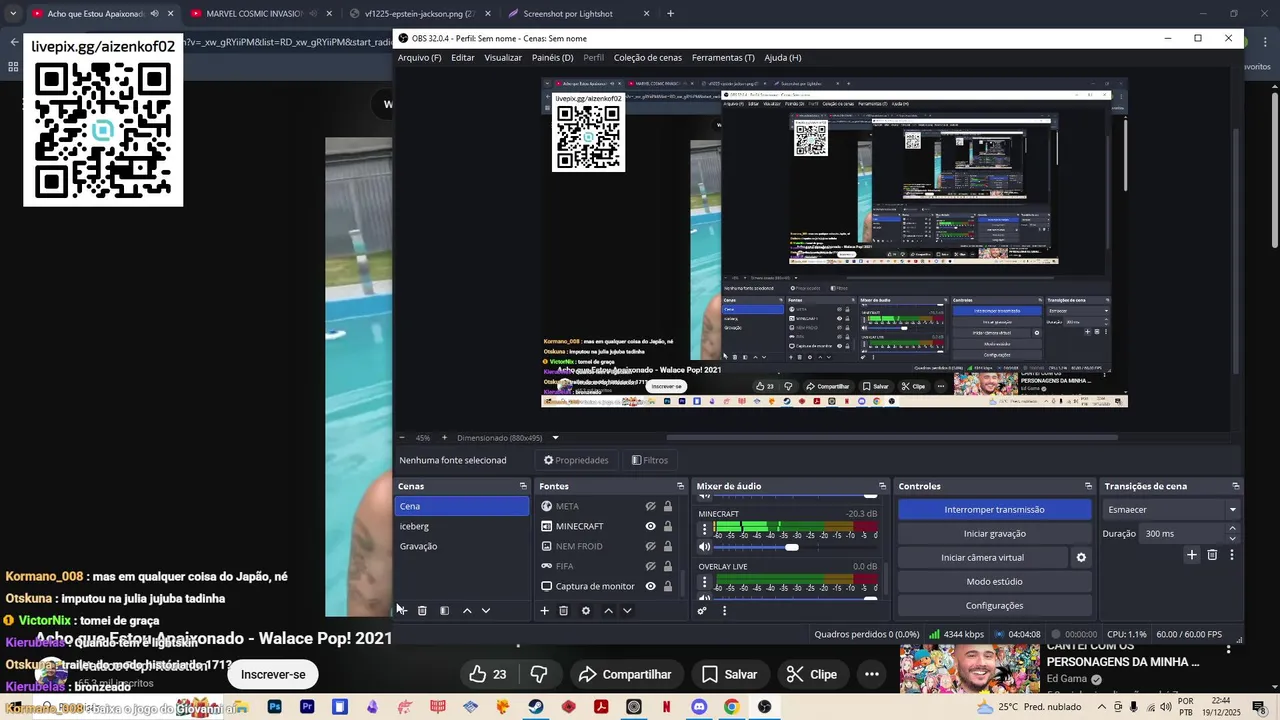Edit the transition Duração 300 ms field
Viewport: 1280px width, 720px height.
point(1181,534)
